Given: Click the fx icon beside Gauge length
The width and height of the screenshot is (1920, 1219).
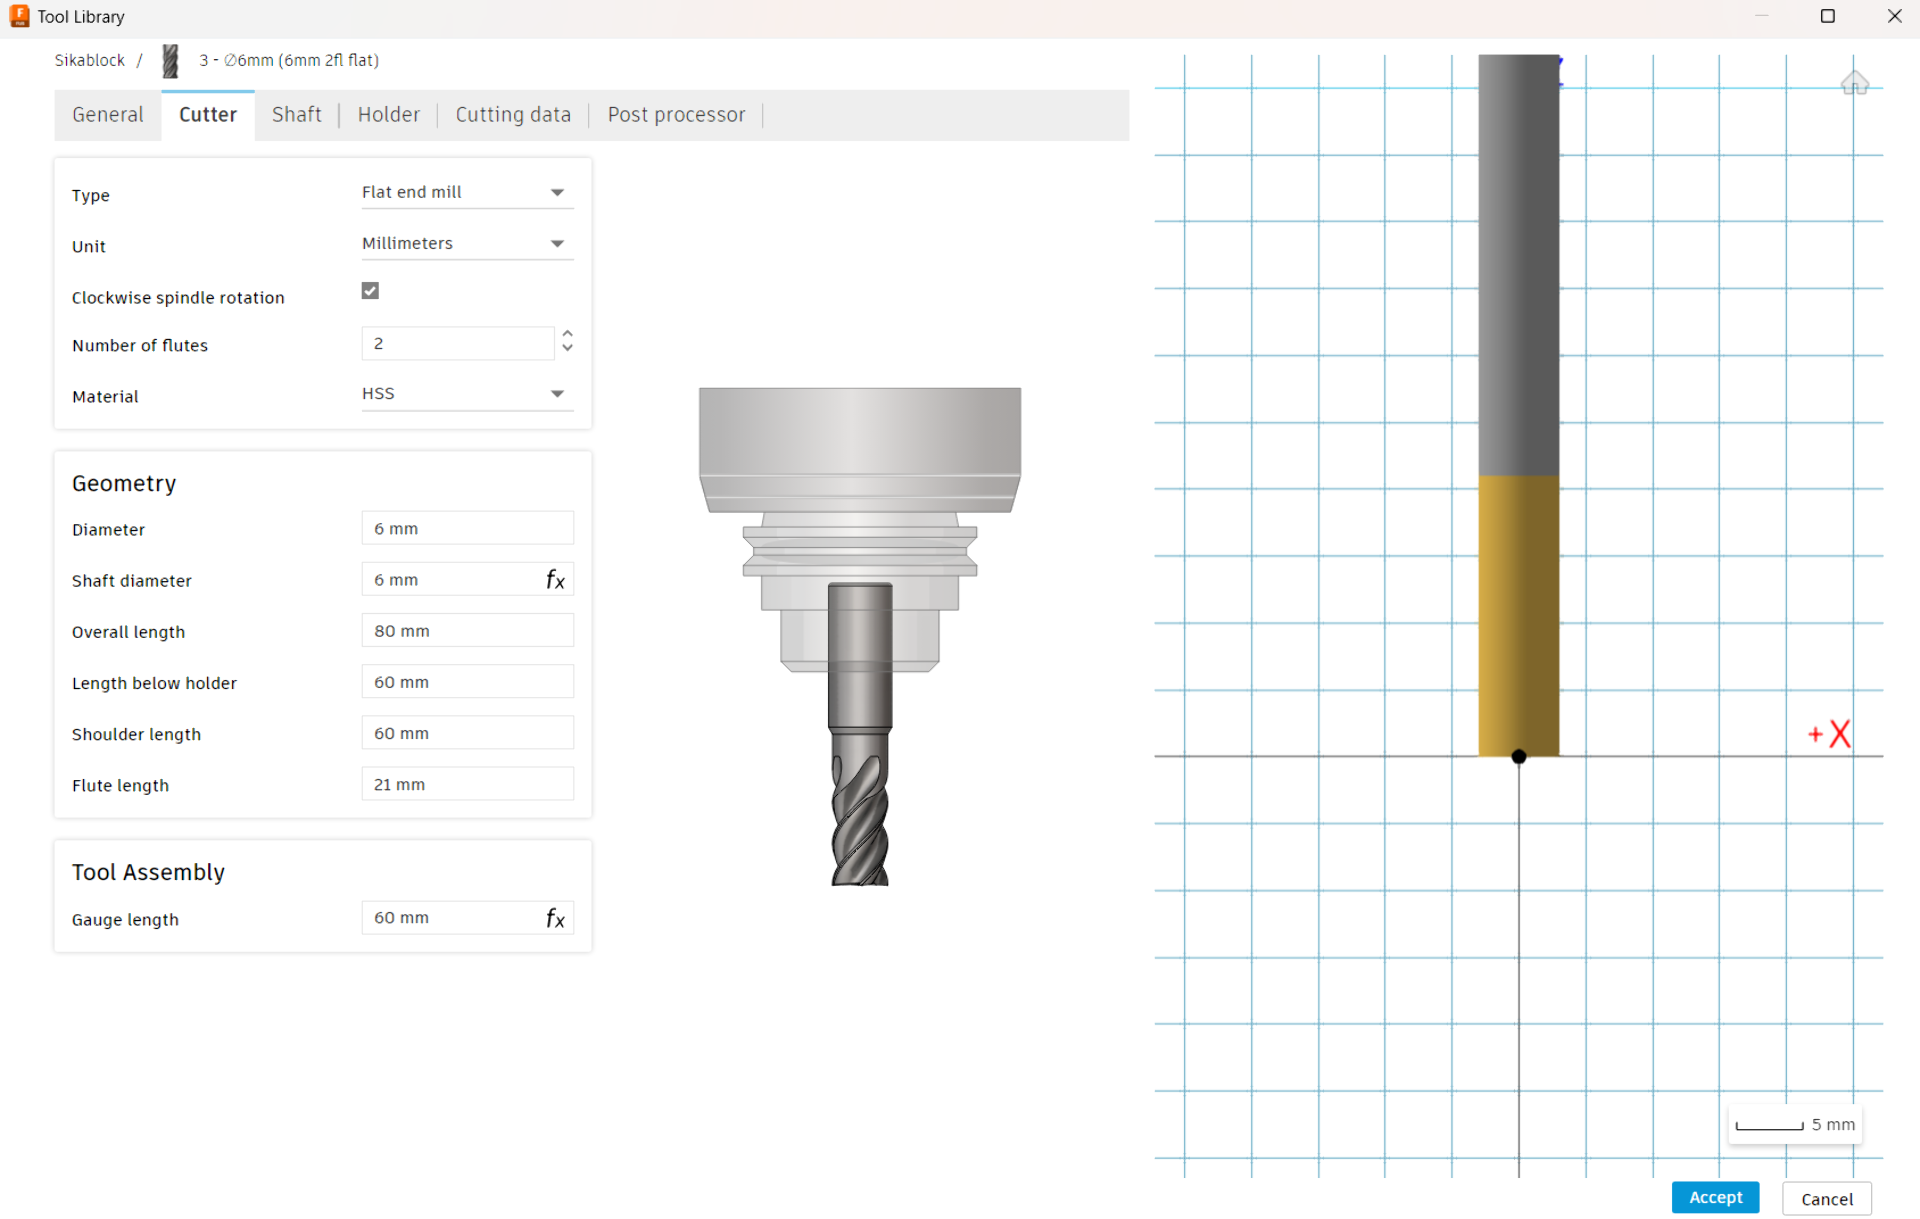Looking at the screenshot, I should (555, 918).
